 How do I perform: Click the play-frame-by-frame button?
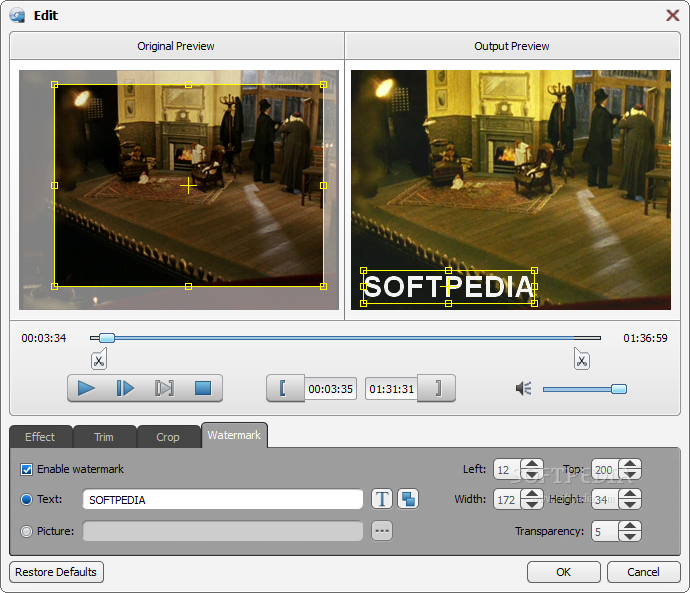(125, 388)
